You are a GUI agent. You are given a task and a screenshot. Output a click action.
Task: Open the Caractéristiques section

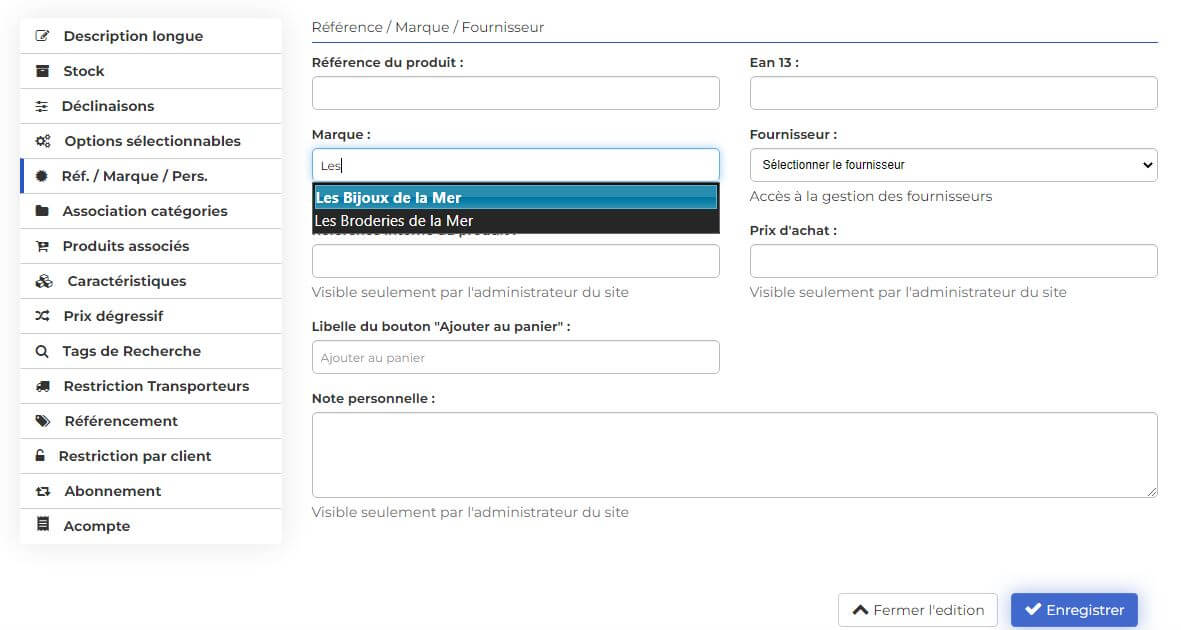point(126,281)
